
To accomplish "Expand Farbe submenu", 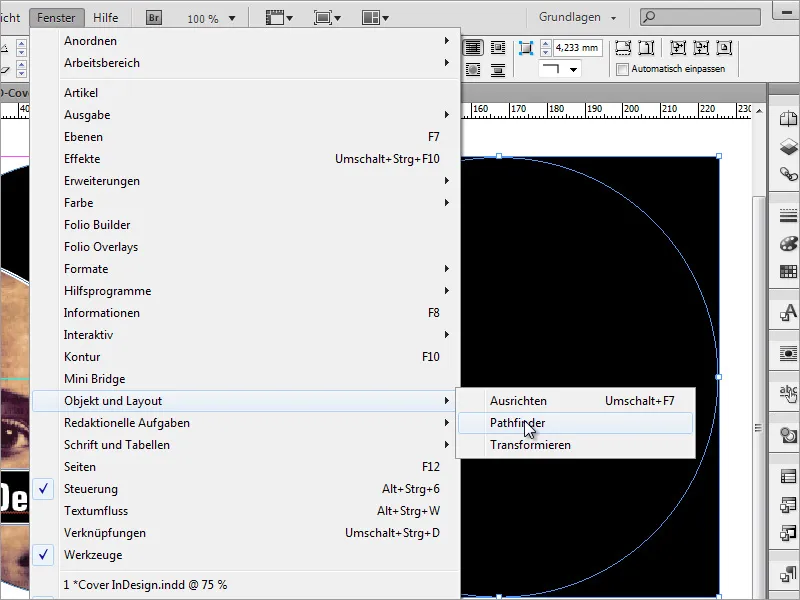I will tap(245, 203).
